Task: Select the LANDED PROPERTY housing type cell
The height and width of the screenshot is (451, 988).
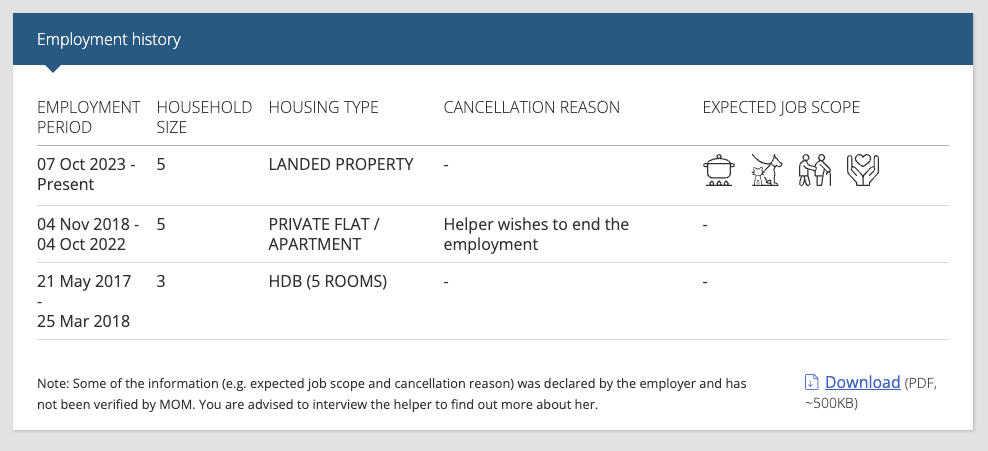Action: coord(341,164)
